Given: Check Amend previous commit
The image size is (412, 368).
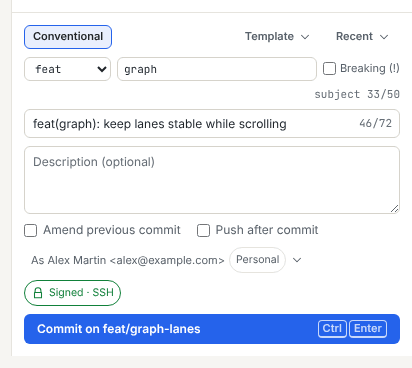Looking at the screenshot, I should click(x=31, y=230).
